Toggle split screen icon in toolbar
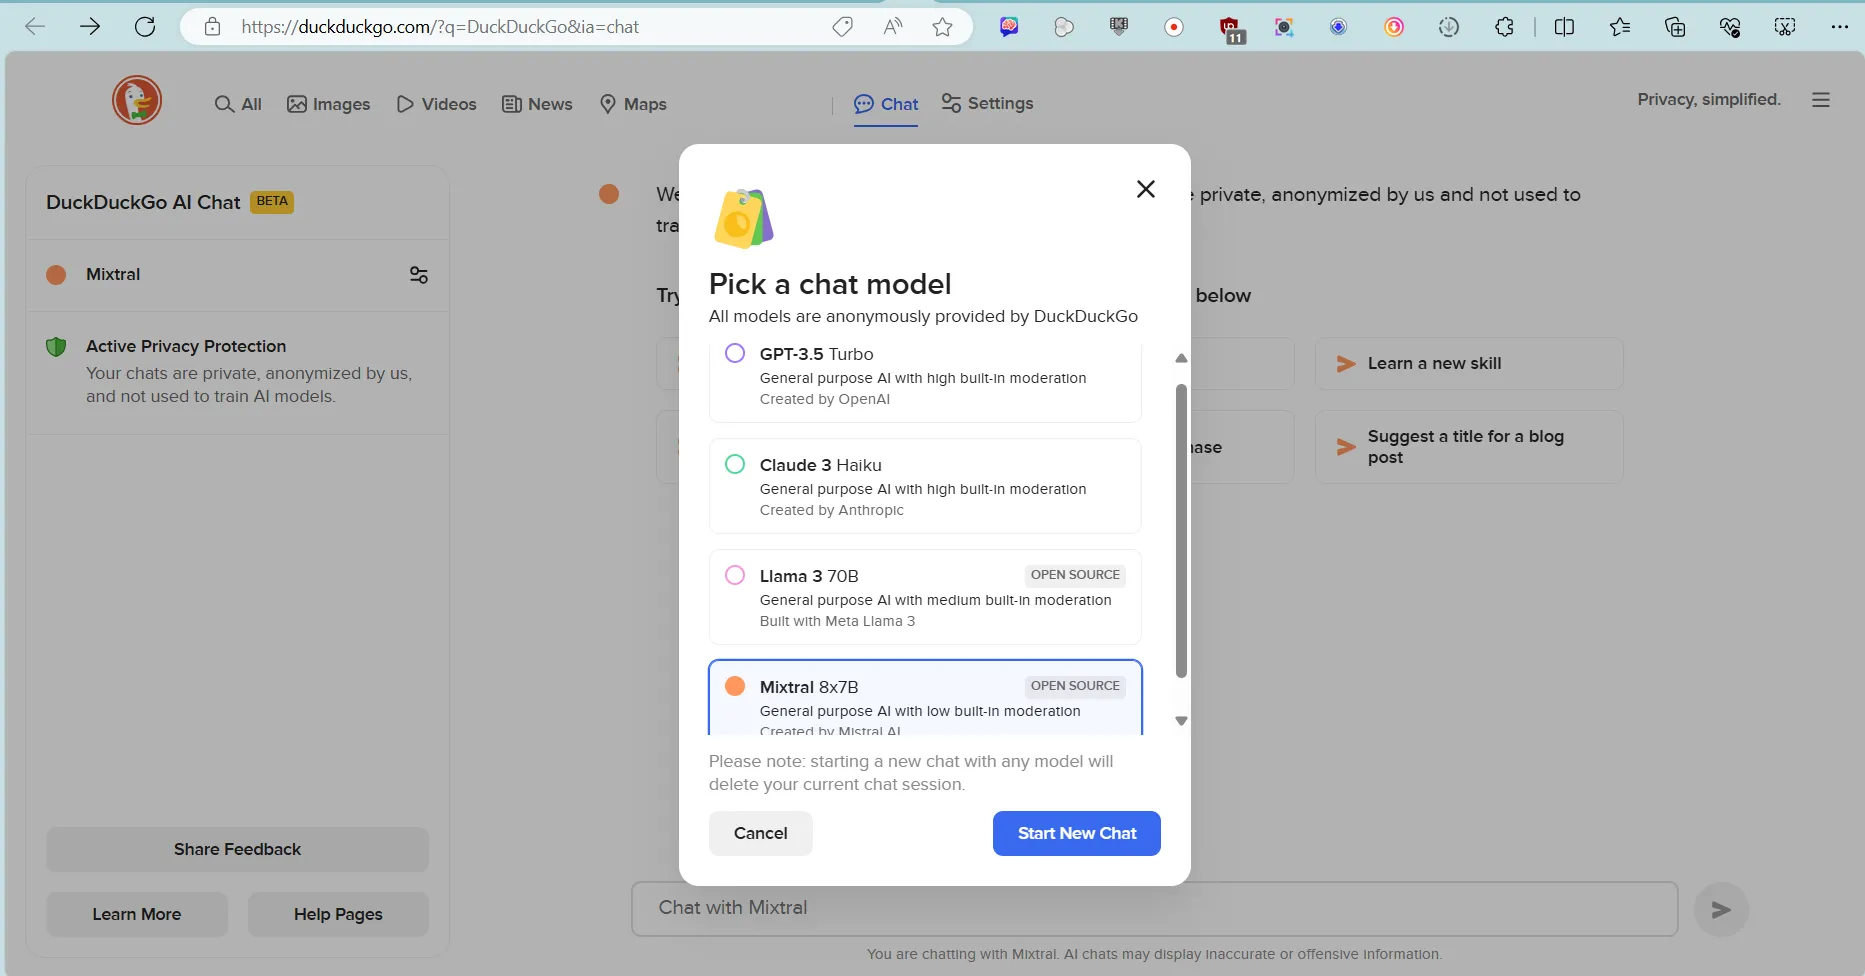 pos(1565,27)
